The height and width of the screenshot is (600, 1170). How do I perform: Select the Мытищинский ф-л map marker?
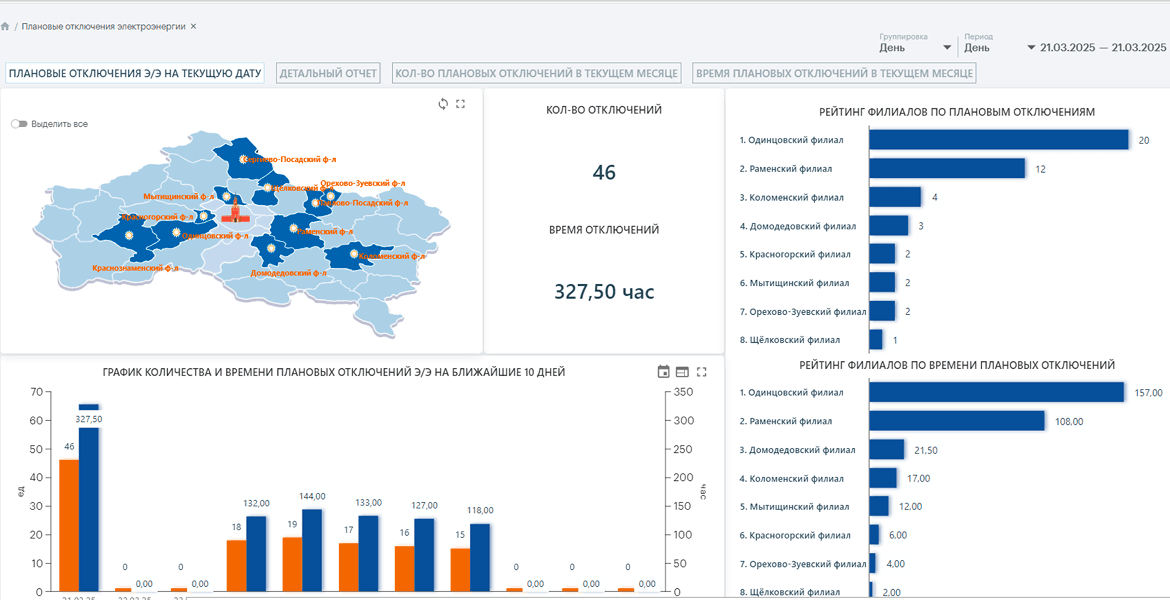click(x=227, y=196)
